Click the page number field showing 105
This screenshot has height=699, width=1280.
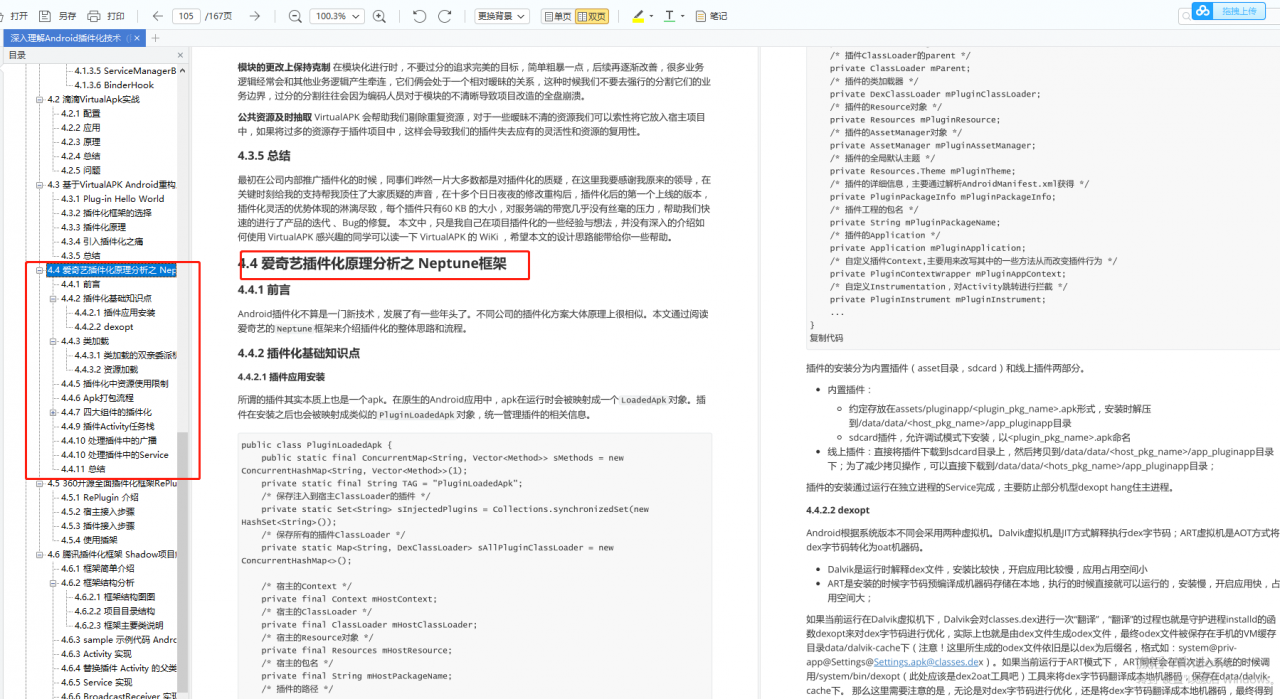click(x=186, y=16)
